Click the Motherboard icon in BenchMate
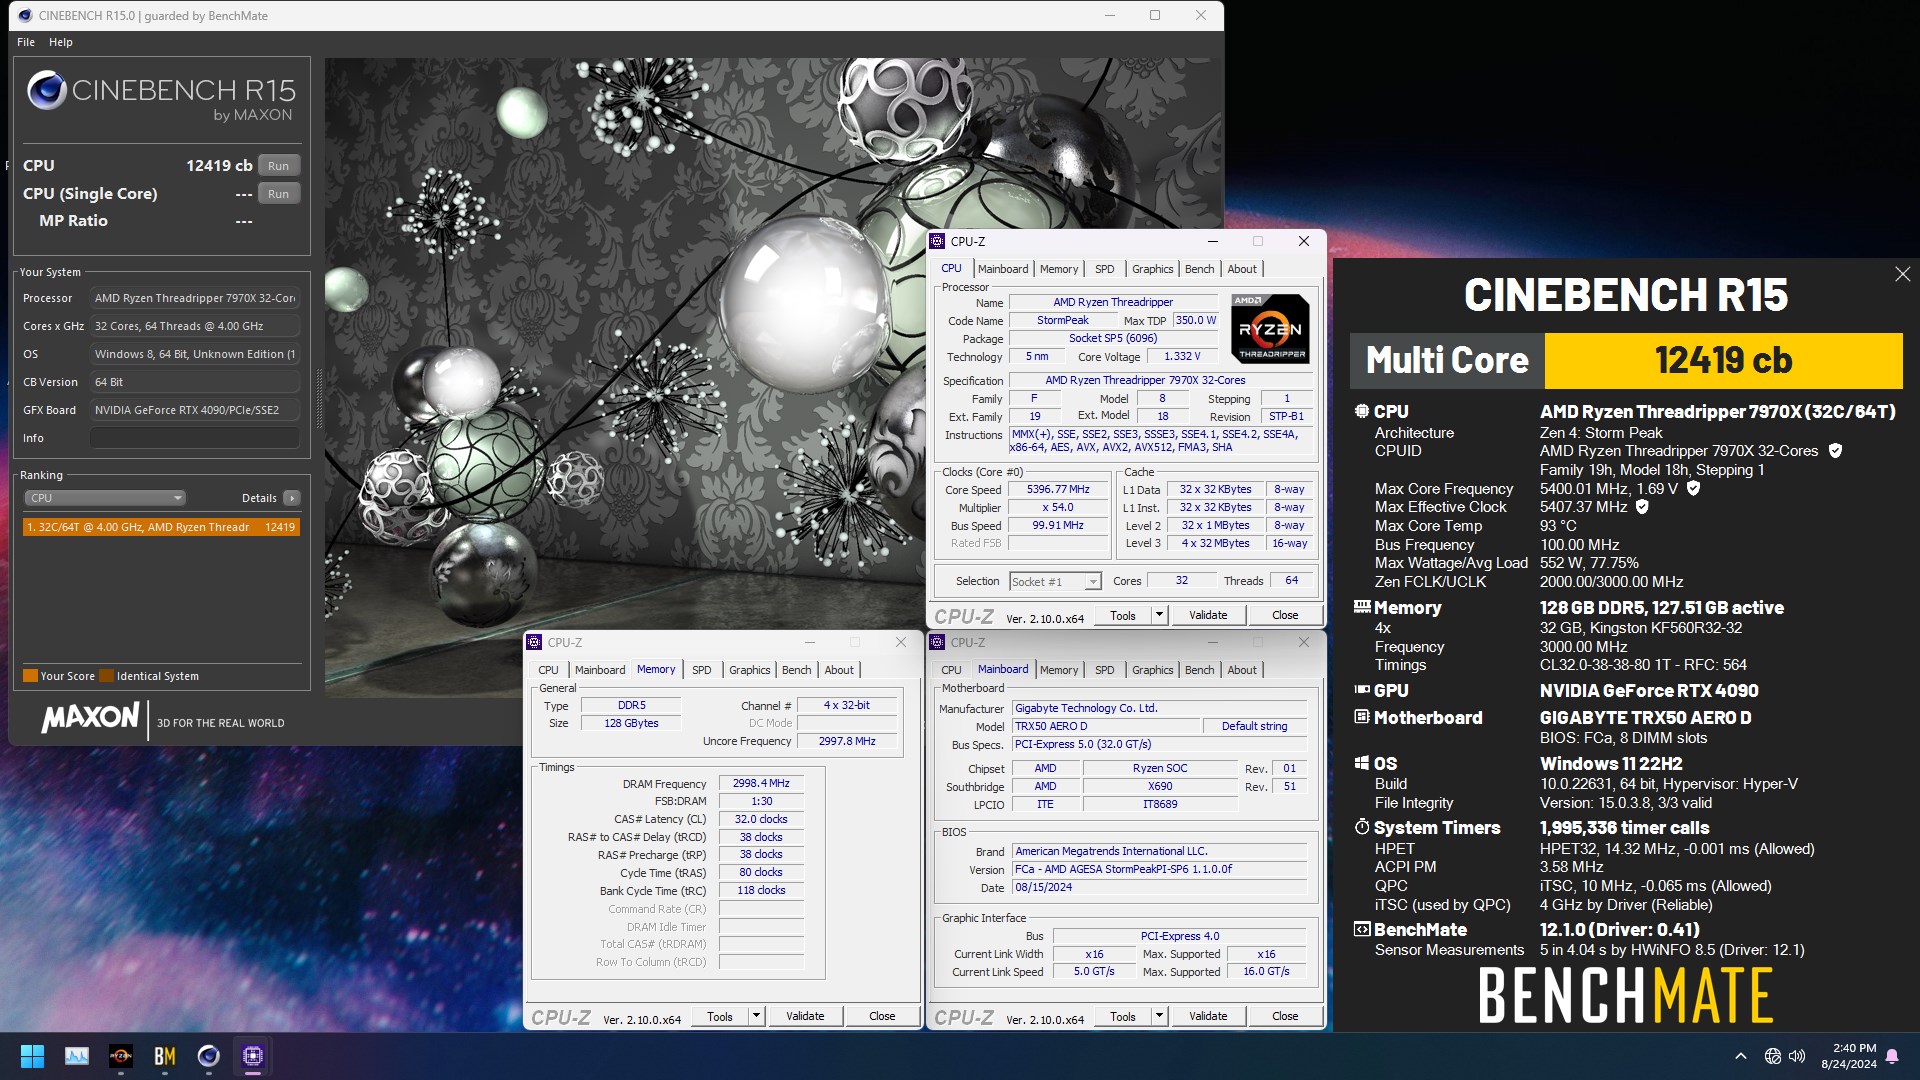This screenshot has height=1080, width=1920. 1362,716
